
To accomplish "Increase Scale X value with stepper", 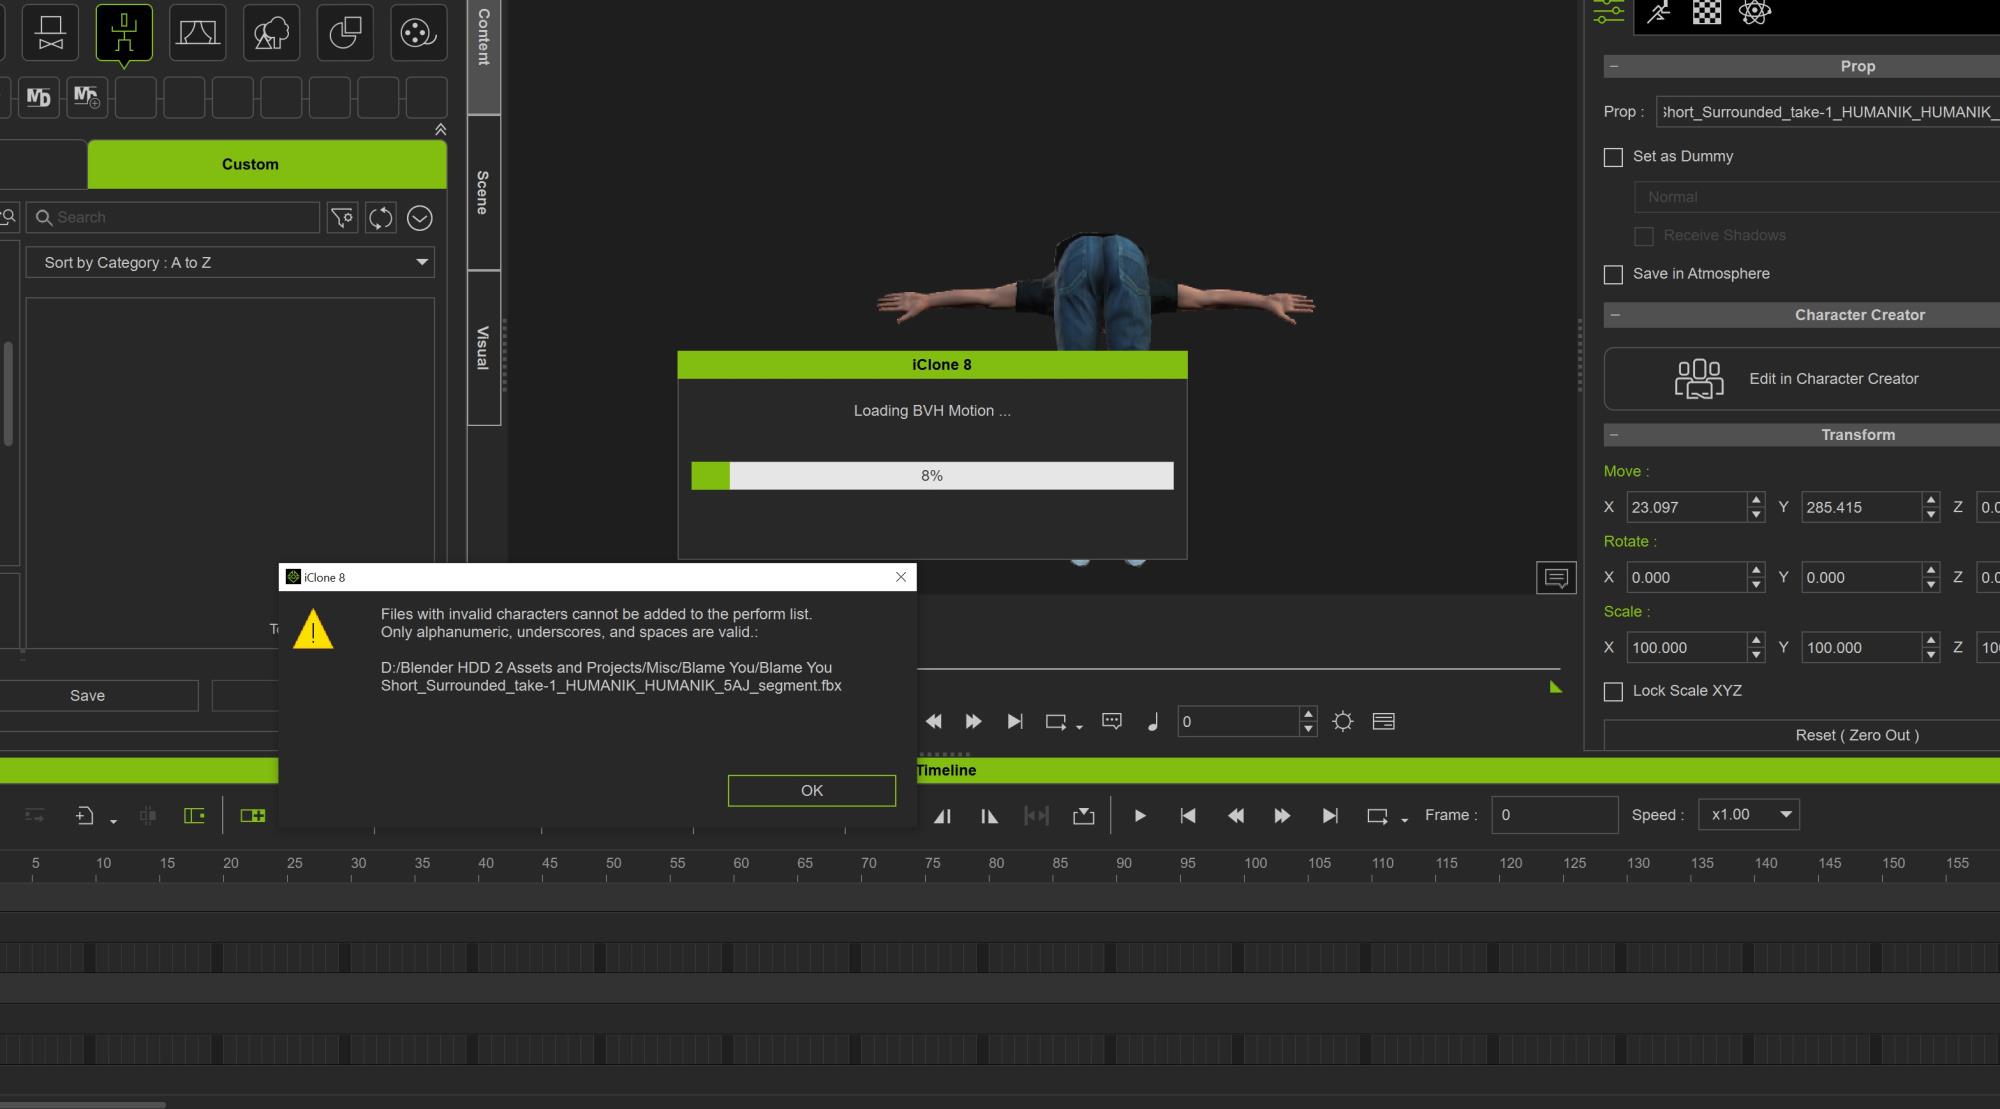I will coord(1756,640).
